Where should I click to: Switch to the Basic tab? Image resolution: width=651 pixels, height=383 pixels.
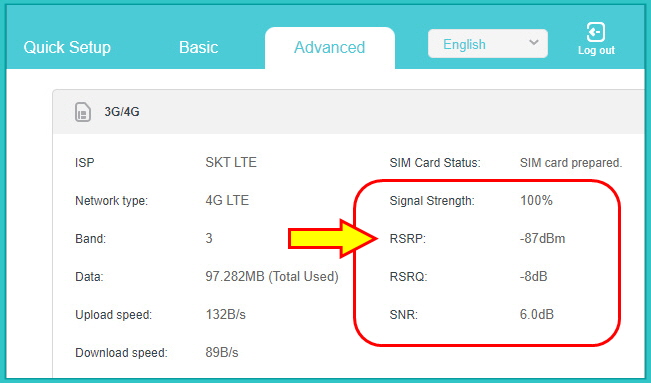pyautogui.click(x=198, y=47)
